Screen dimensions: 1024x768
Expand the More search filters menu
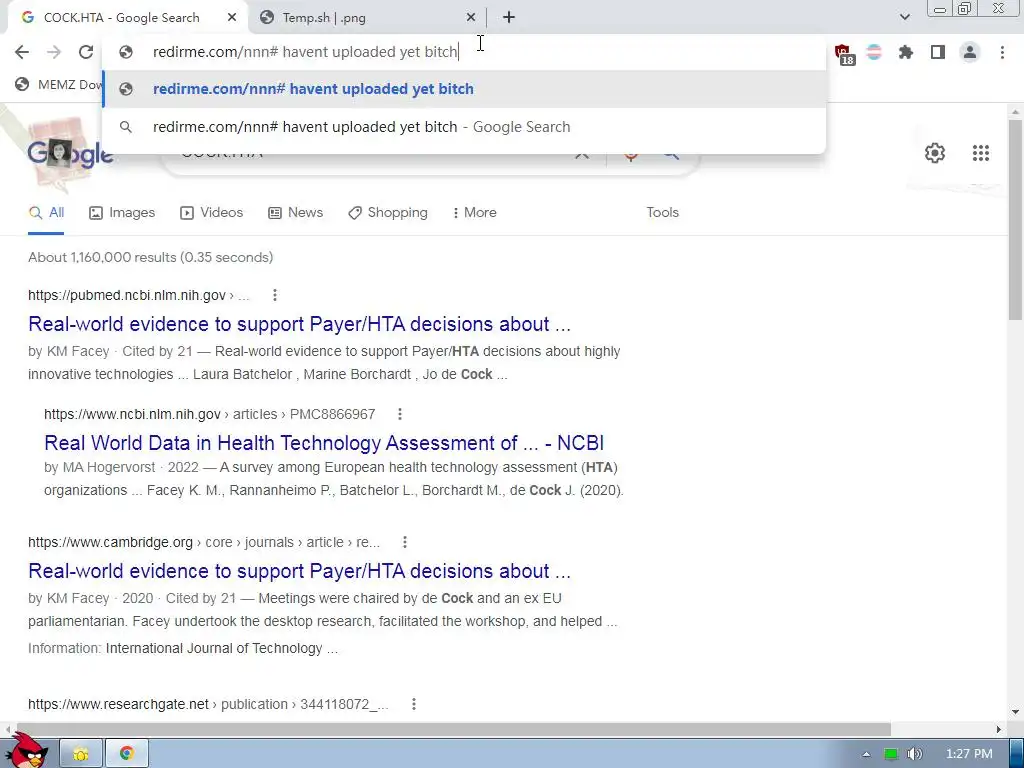(475, 213)
